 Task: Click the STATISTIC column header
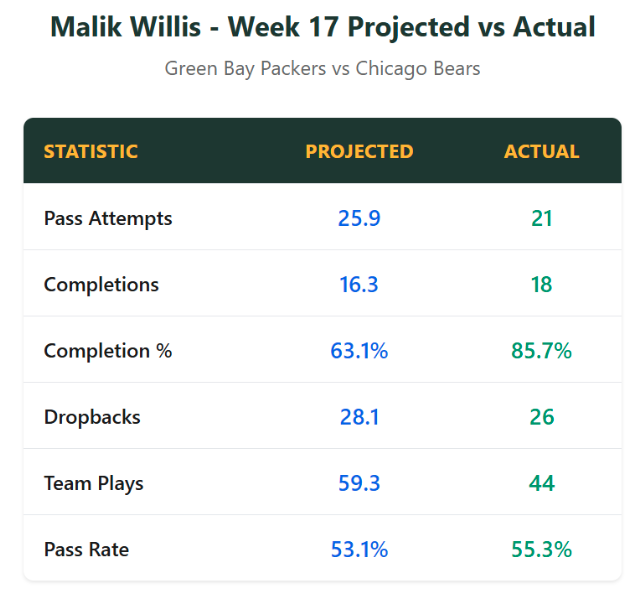click(91, 151)
